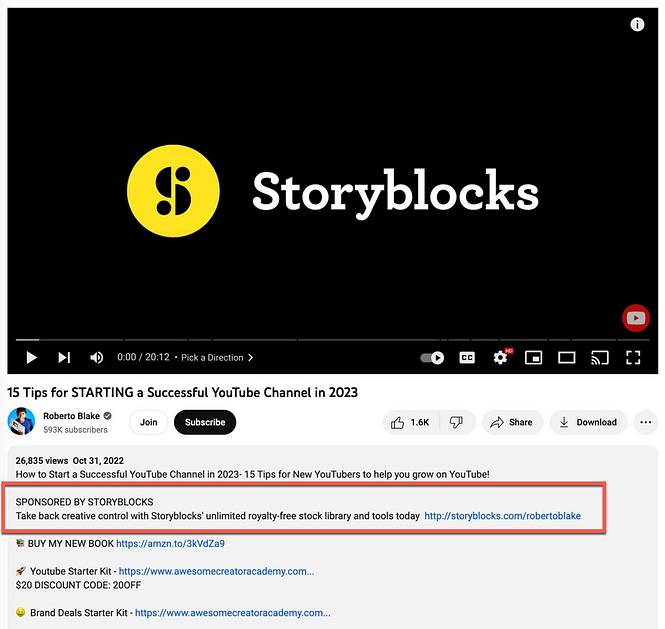Click the 593K subscribers text
The height and width of the screenshot is (629, 665).
pos(75,430)
